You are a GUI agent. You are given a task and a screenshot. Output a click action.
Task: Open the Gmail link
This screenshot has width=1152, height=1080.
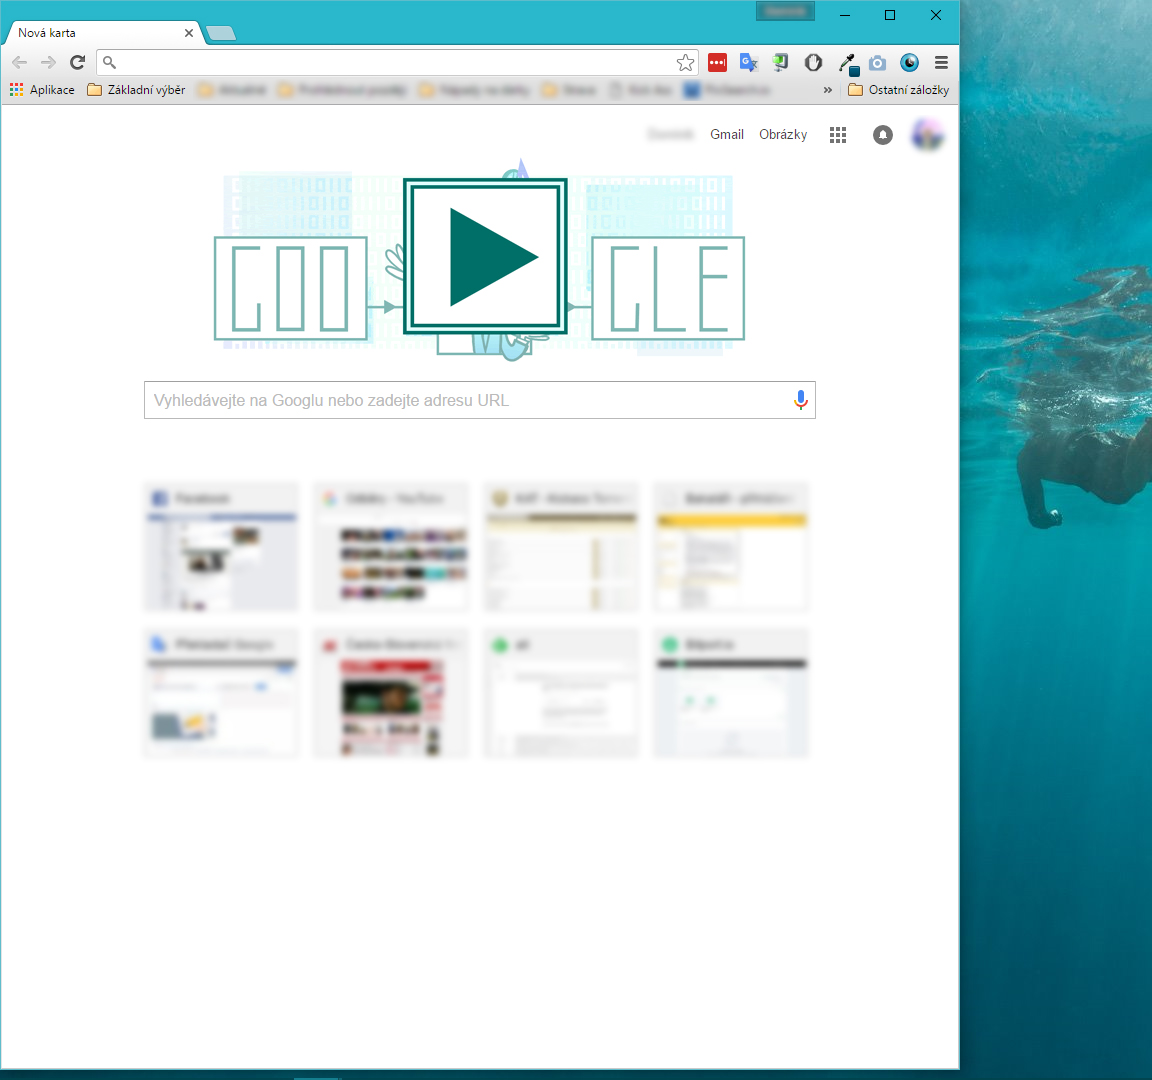(726, 135)
